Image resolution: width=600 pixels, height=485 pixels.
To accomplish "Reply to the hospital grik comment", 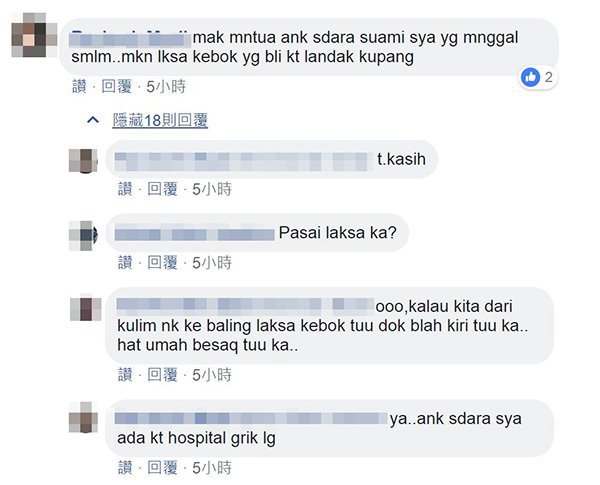I will point(163,468).
